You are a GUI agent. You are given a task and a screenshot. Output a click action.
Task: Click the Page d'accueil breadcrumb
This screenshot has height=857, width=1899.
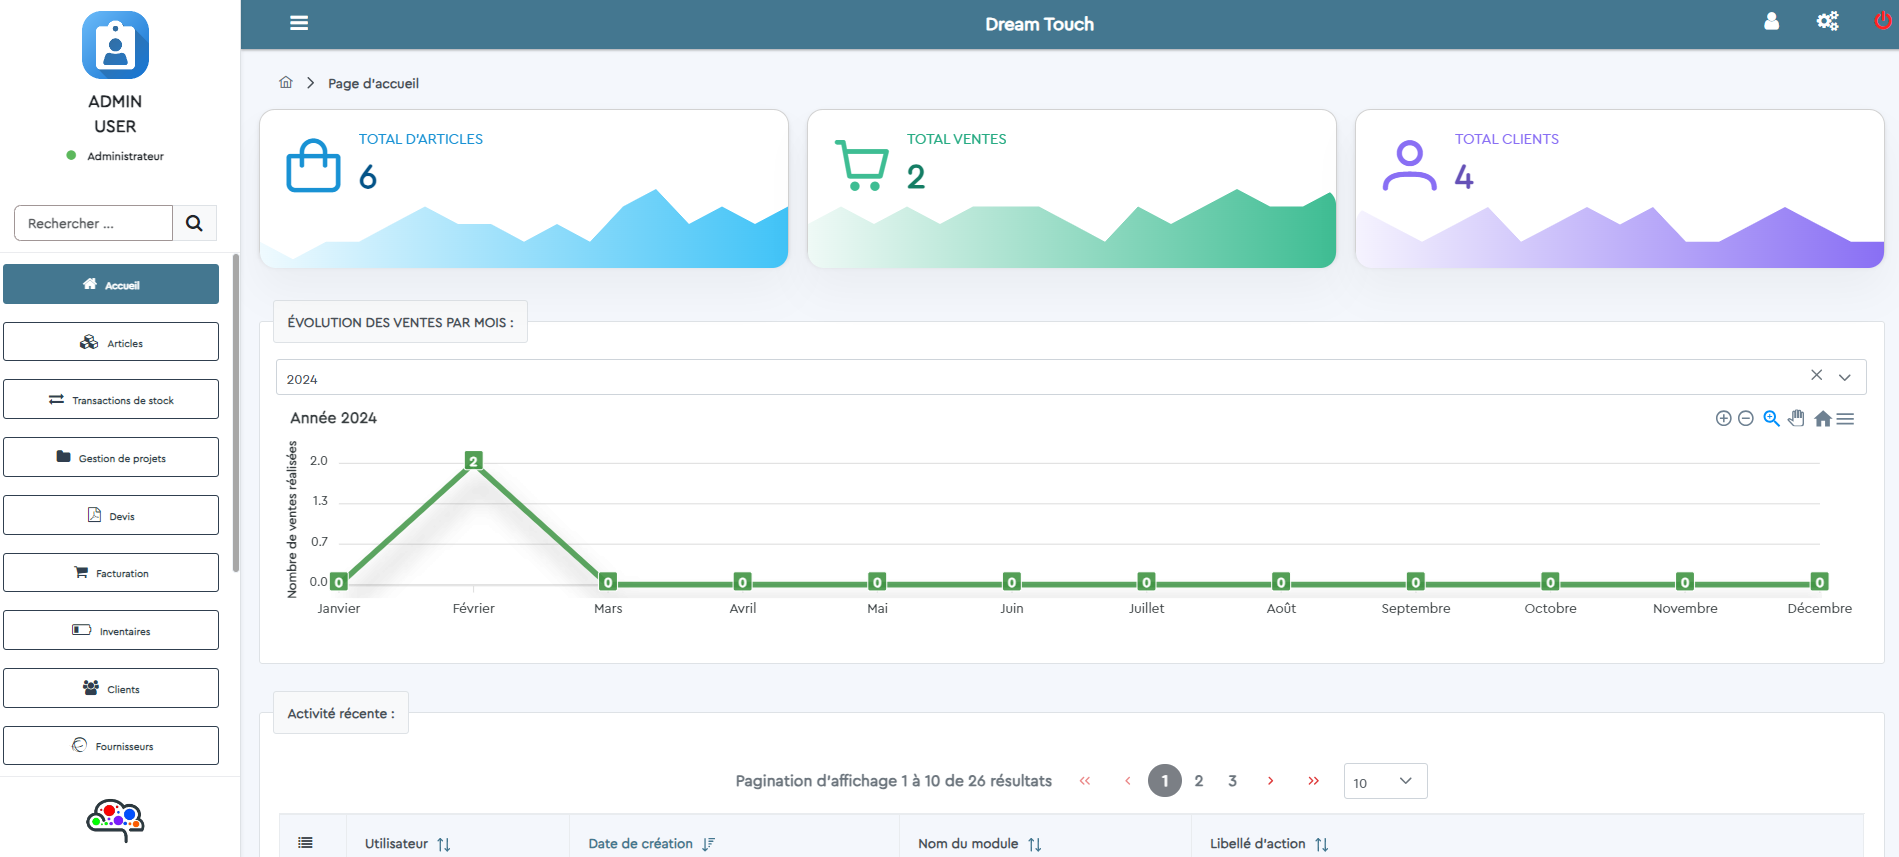point(373,83)
